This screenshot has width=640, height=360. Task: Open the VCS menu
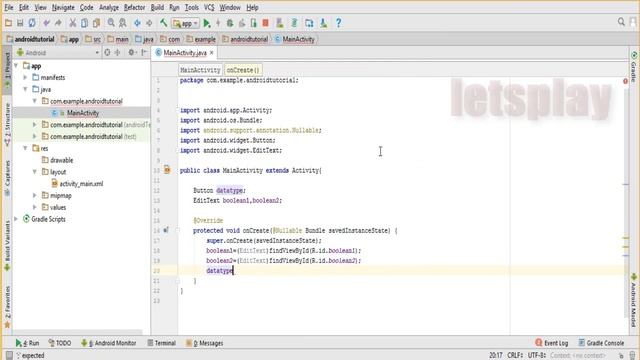(x=209, y=7)
